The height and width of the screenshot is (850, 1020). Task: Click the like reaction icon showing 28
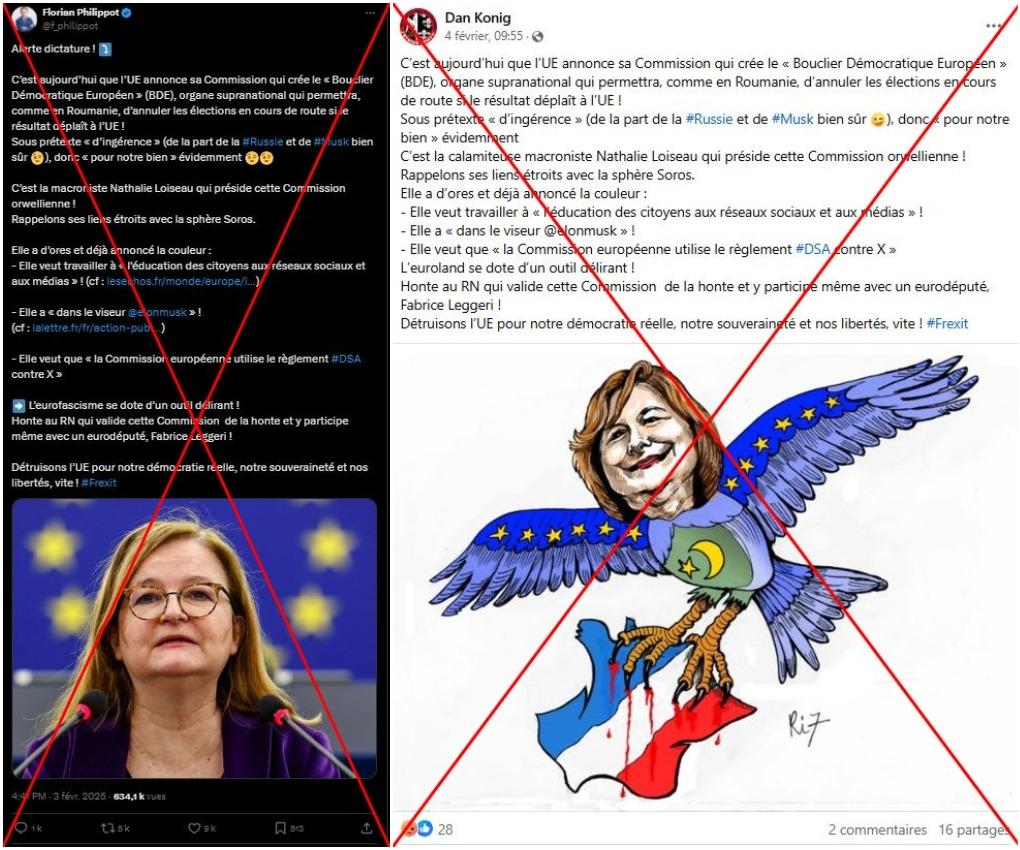tap(424, 829)
